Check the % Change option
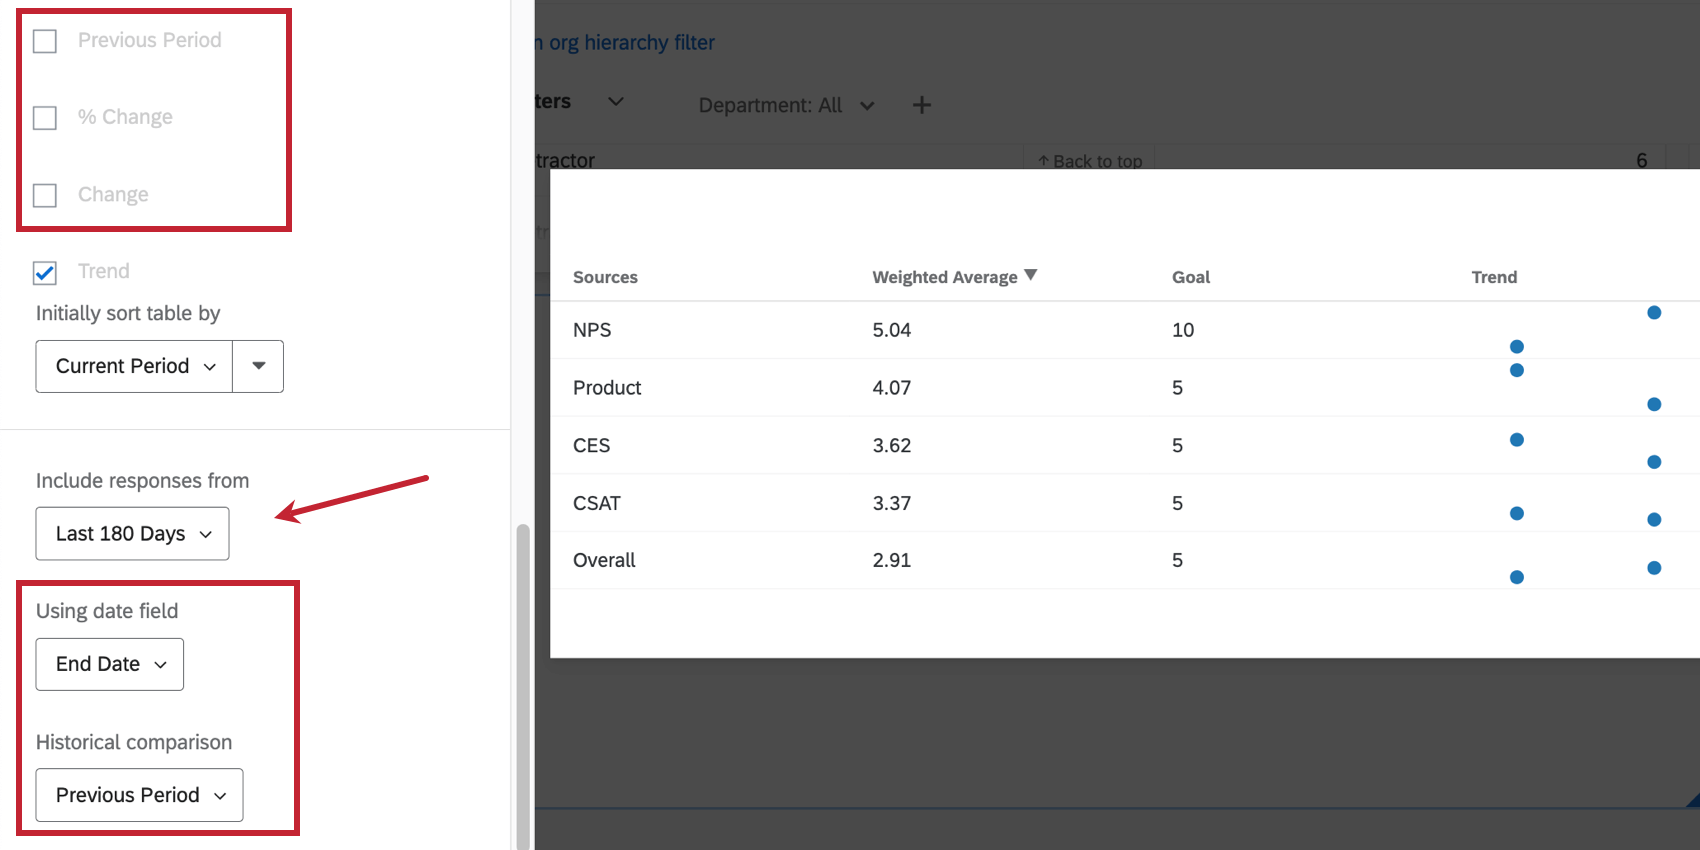 (45, 118)
